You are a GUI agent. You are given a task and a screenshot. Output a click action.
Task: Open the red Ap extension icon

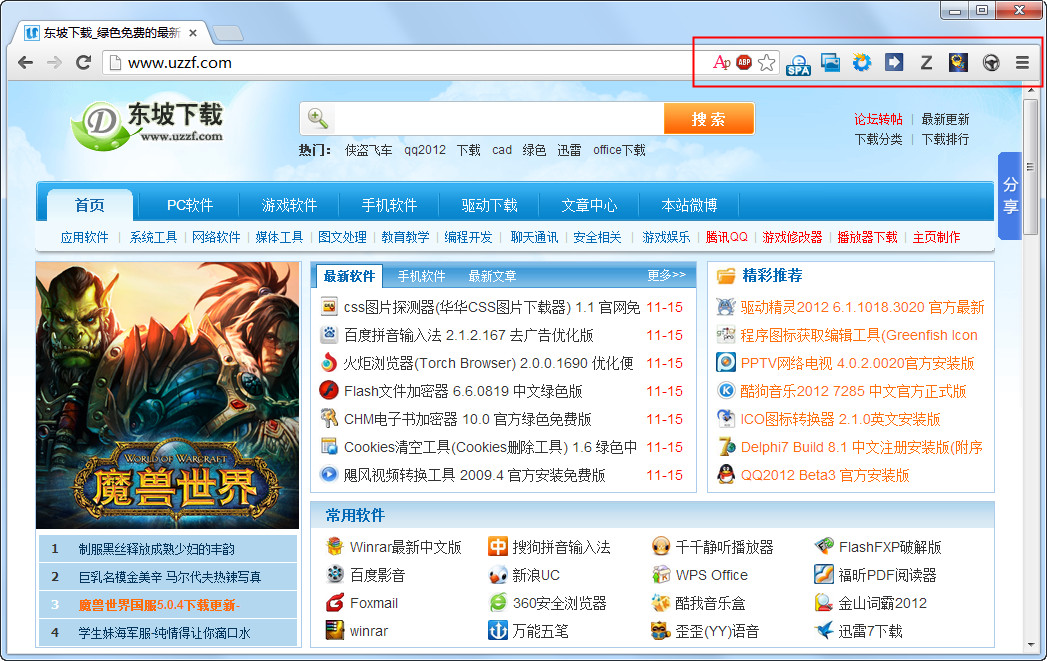(x=721, y=63)
